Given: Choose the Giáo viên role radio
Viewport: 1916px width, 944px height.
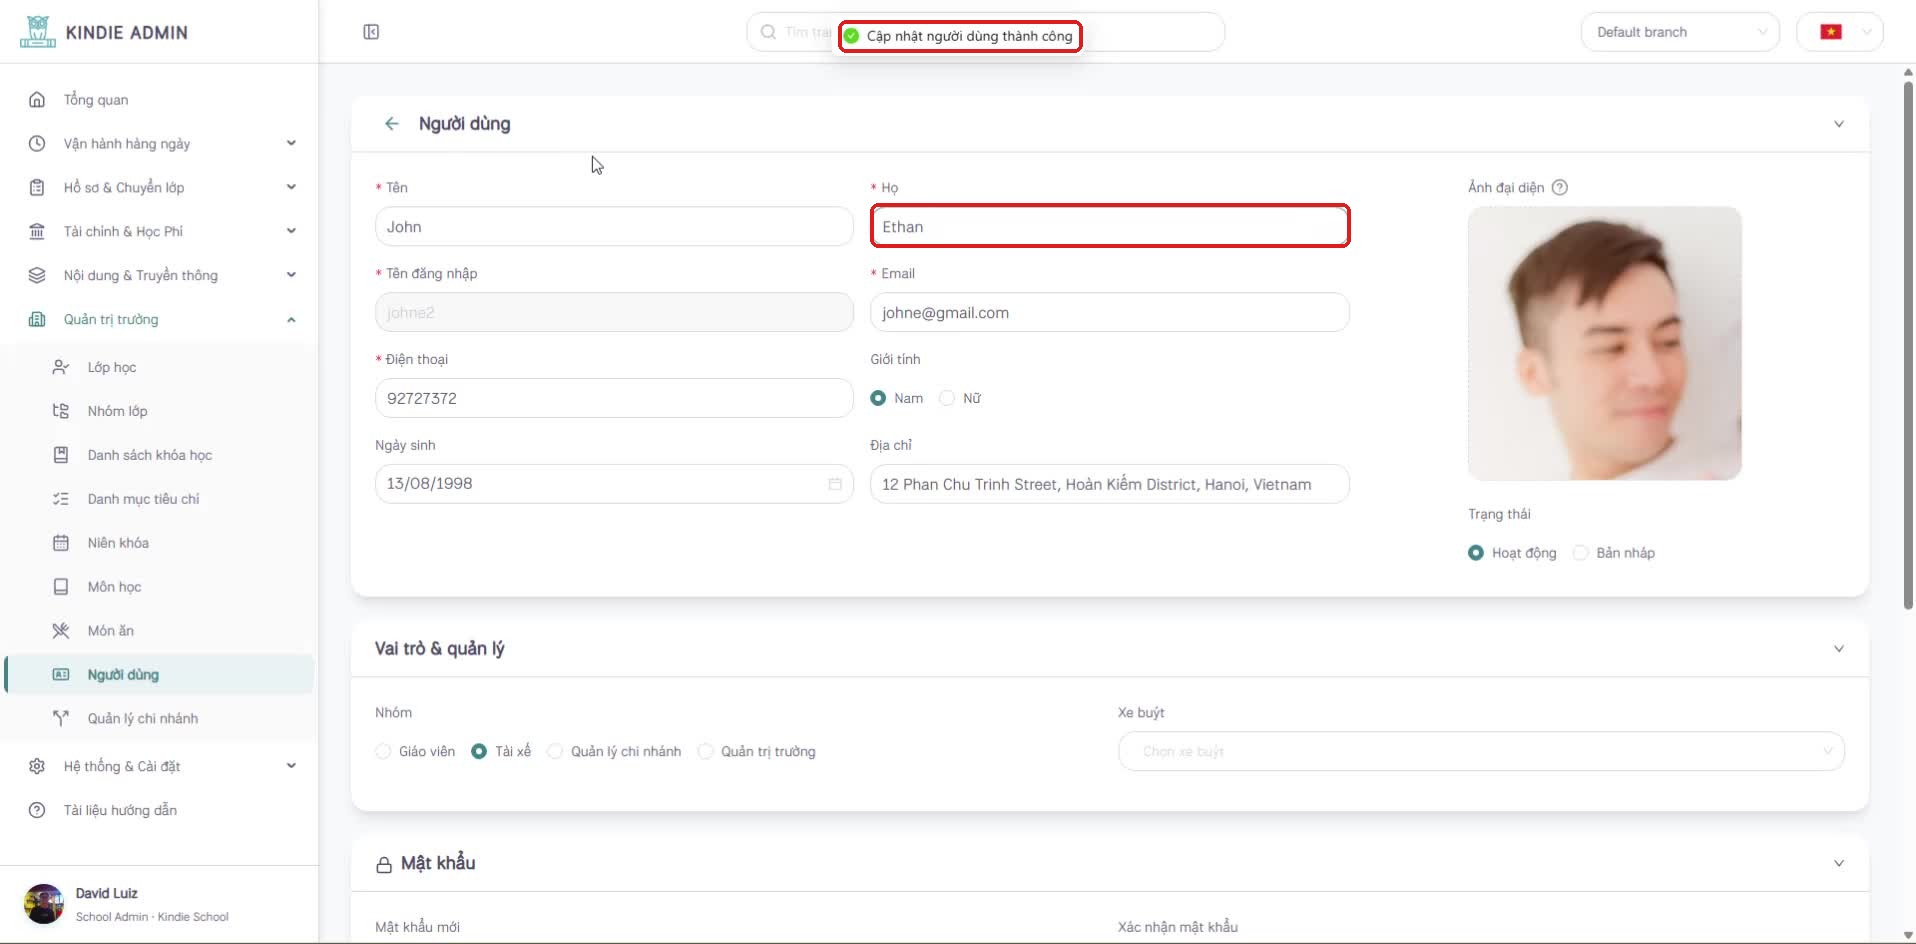Looking at the screenshot, I should pyautogui.click(x=383, y=751).
